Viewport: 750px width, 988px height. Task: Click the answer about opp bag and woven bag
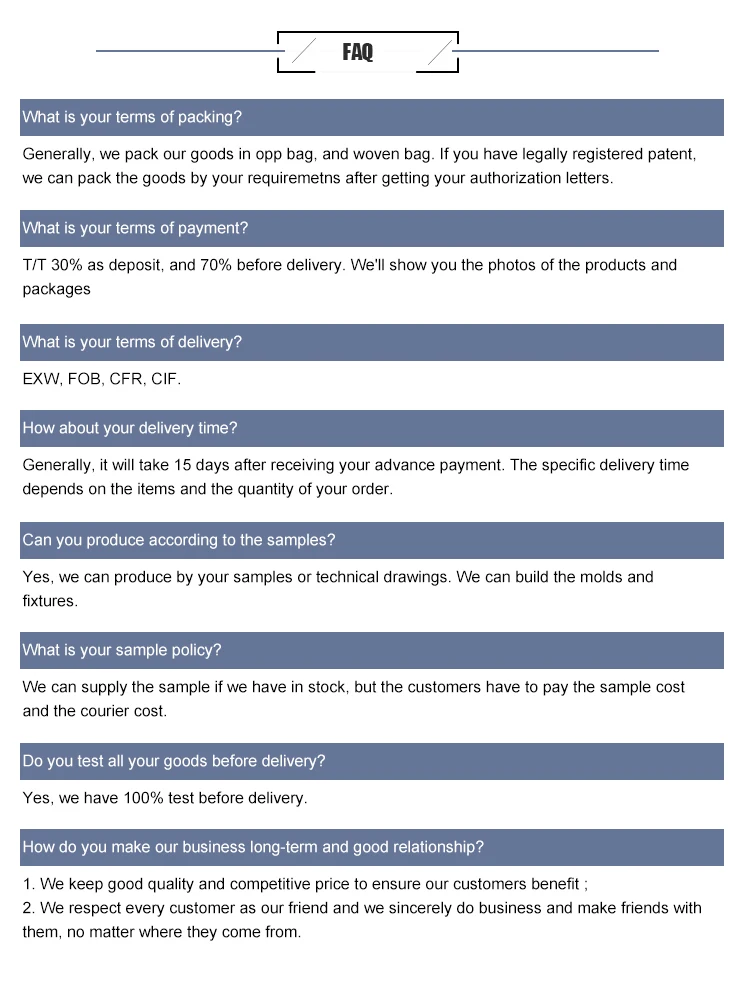360,166
